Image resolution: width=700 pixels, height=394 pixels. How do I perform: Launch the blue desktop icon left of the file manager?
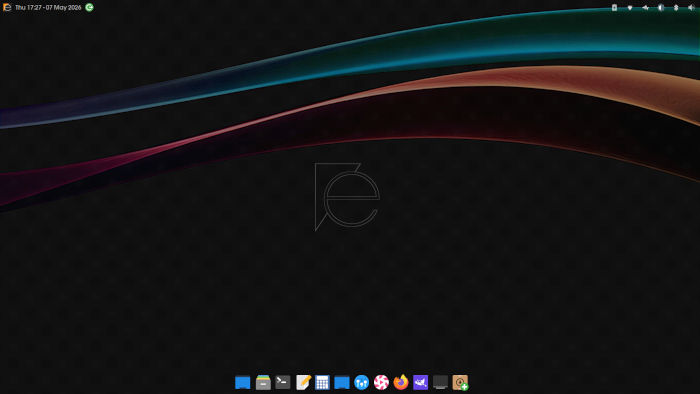pos(242,382)
